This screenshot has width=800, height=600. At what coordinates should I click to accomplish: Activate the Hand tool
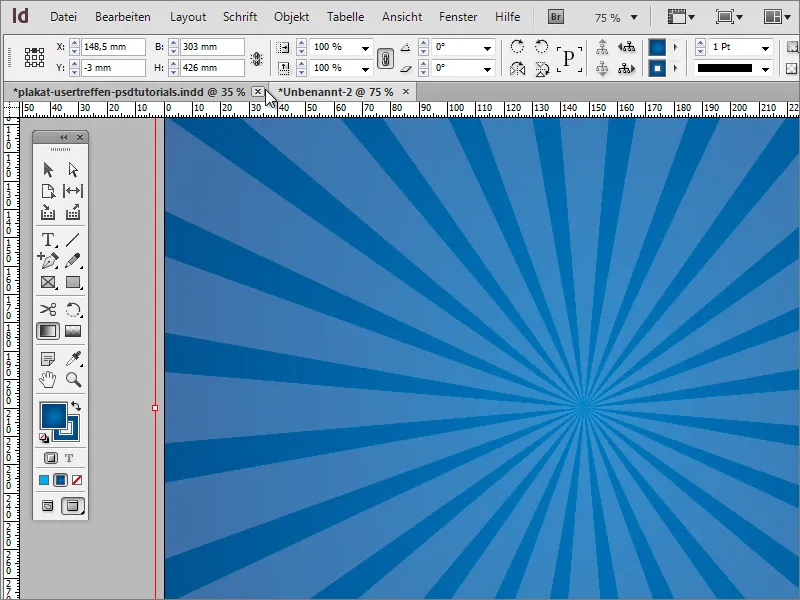(x=48, y=380)
